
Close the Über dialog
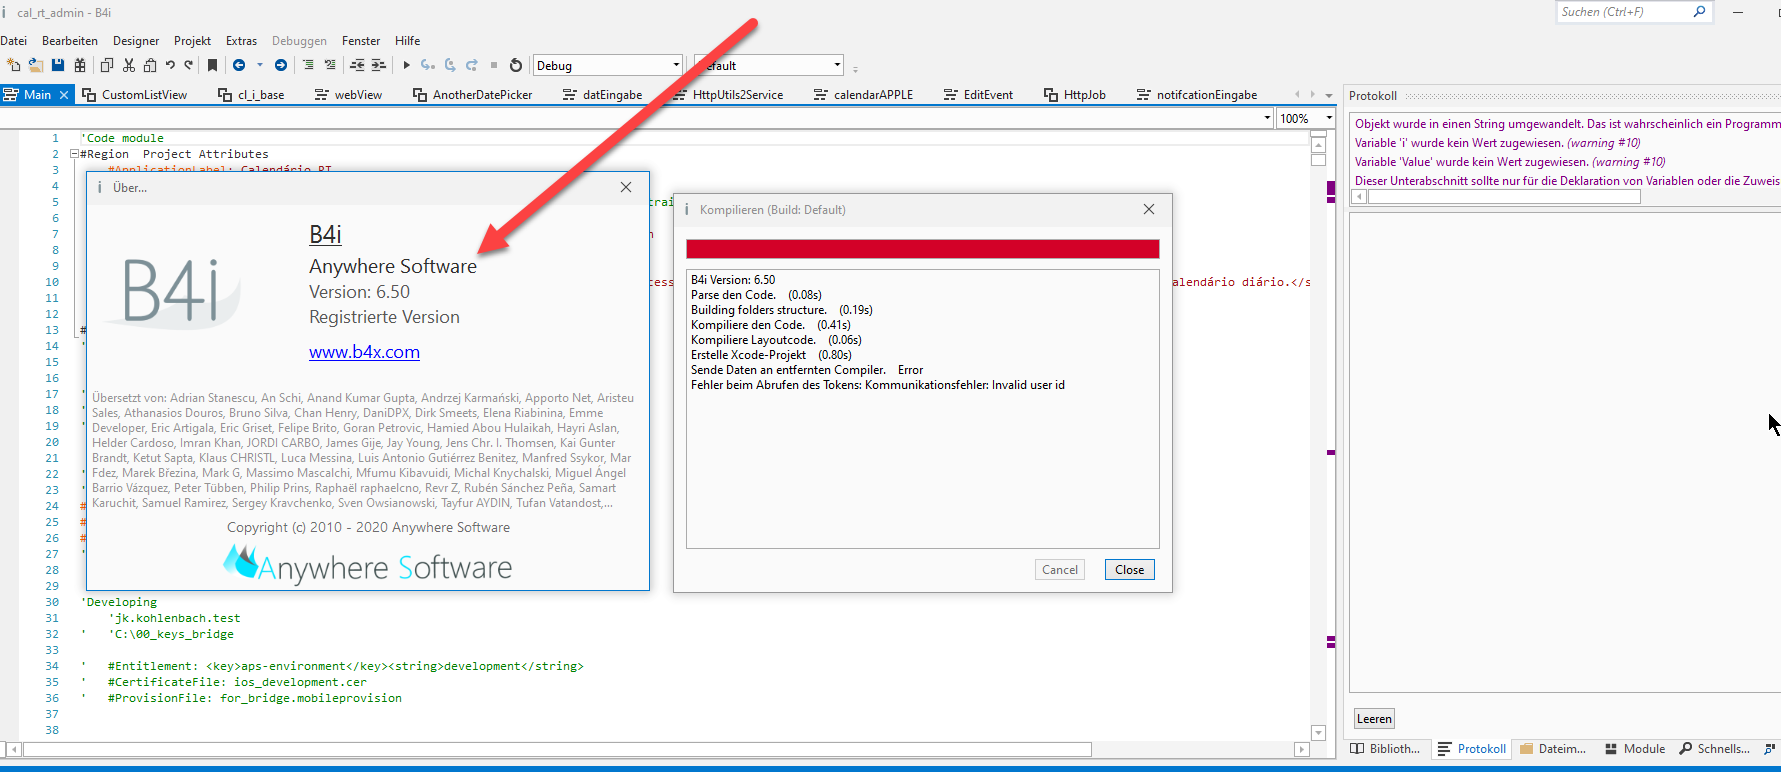(x=626, y=187)
